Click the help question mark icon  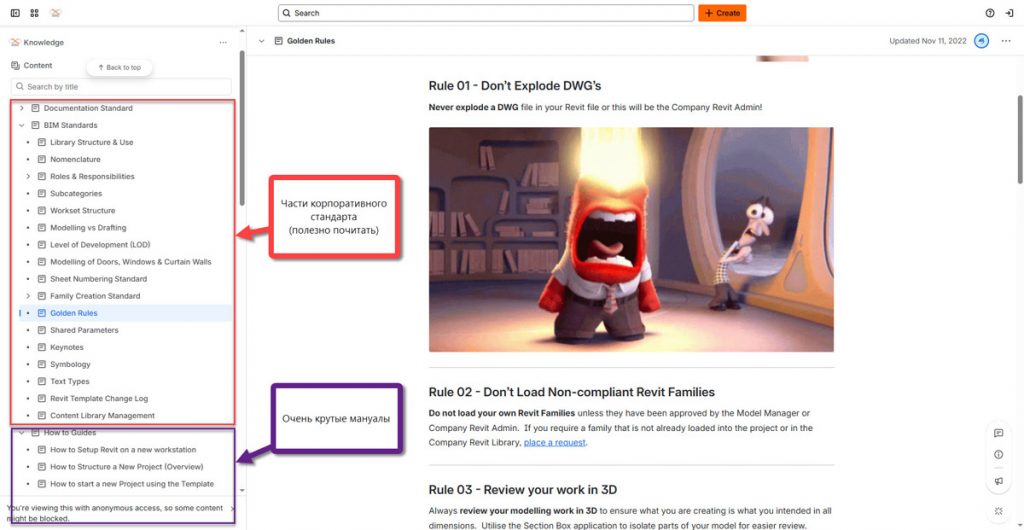coord(990,13)
